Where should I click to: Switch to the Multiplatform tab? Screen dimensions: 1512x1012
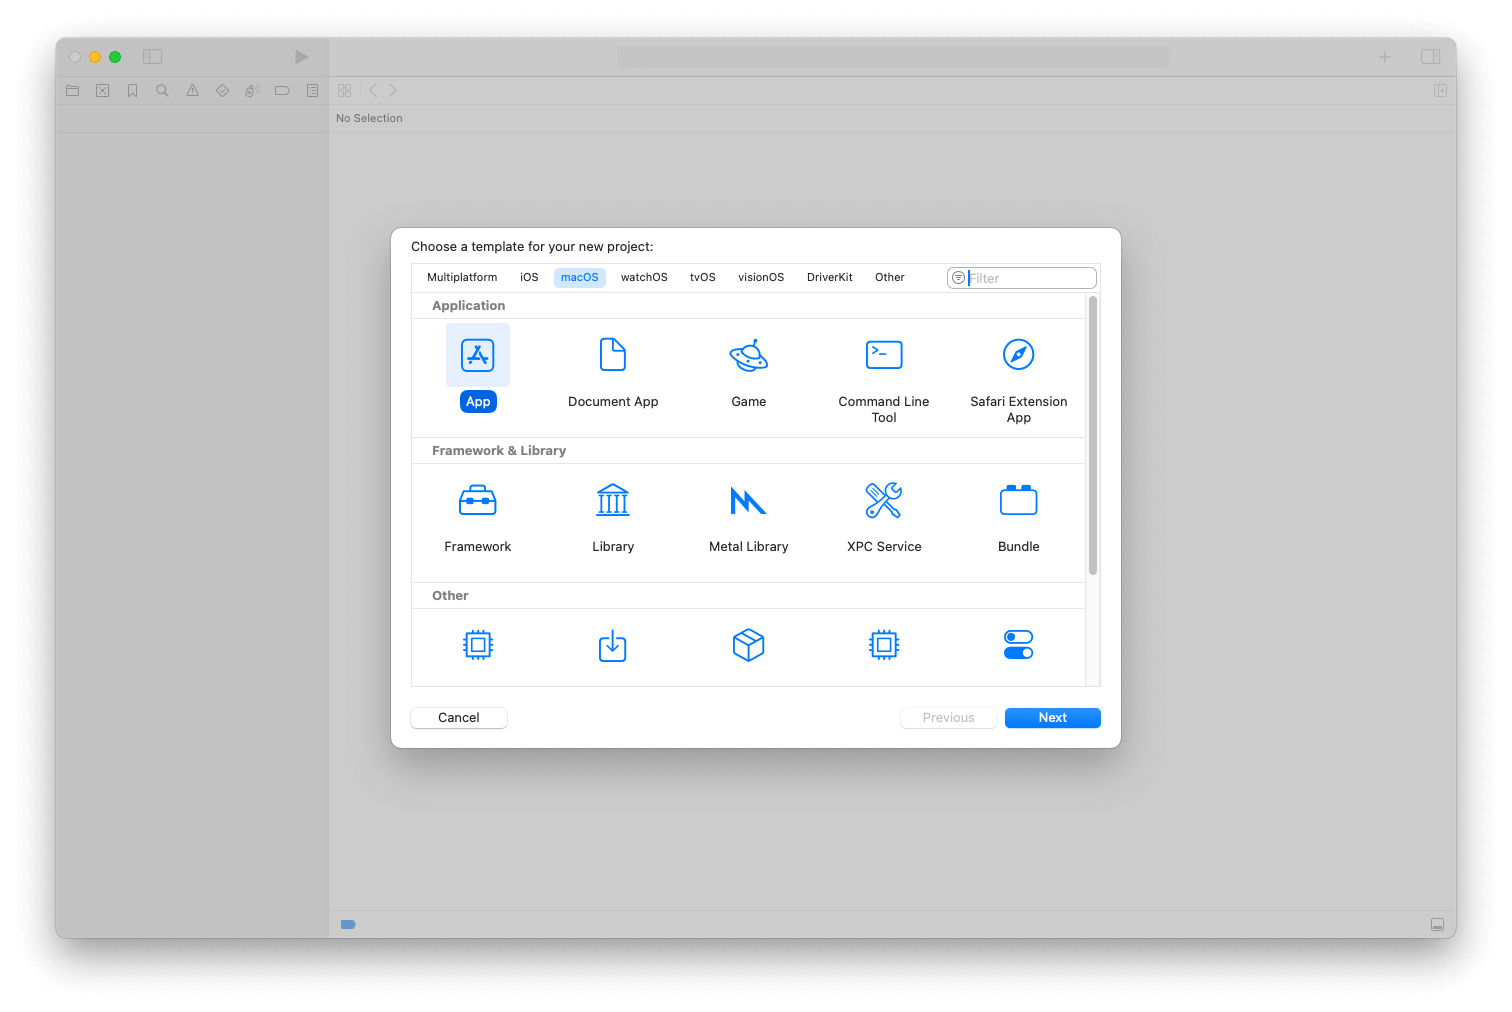[x=462, y=277]
